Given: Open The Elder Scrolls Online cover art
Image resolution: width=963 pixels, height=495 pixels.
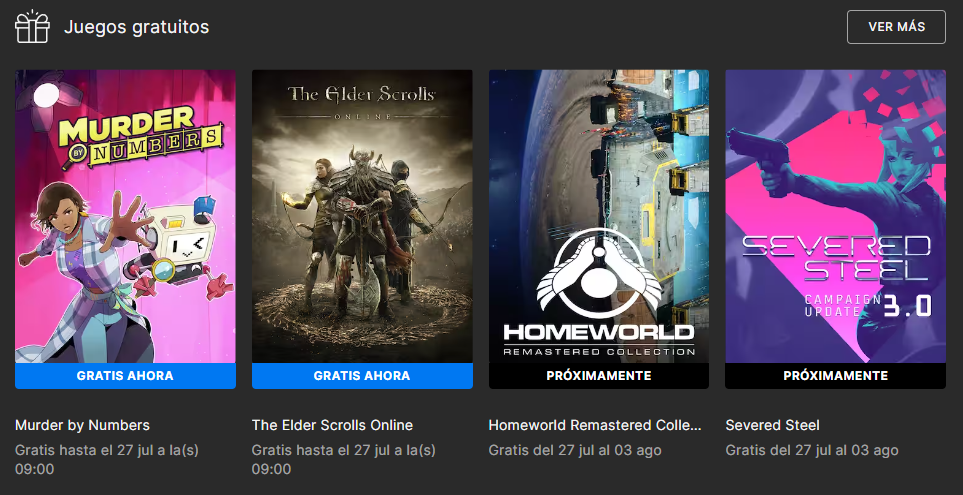Looking at the screenshot, I should [362, 216].
